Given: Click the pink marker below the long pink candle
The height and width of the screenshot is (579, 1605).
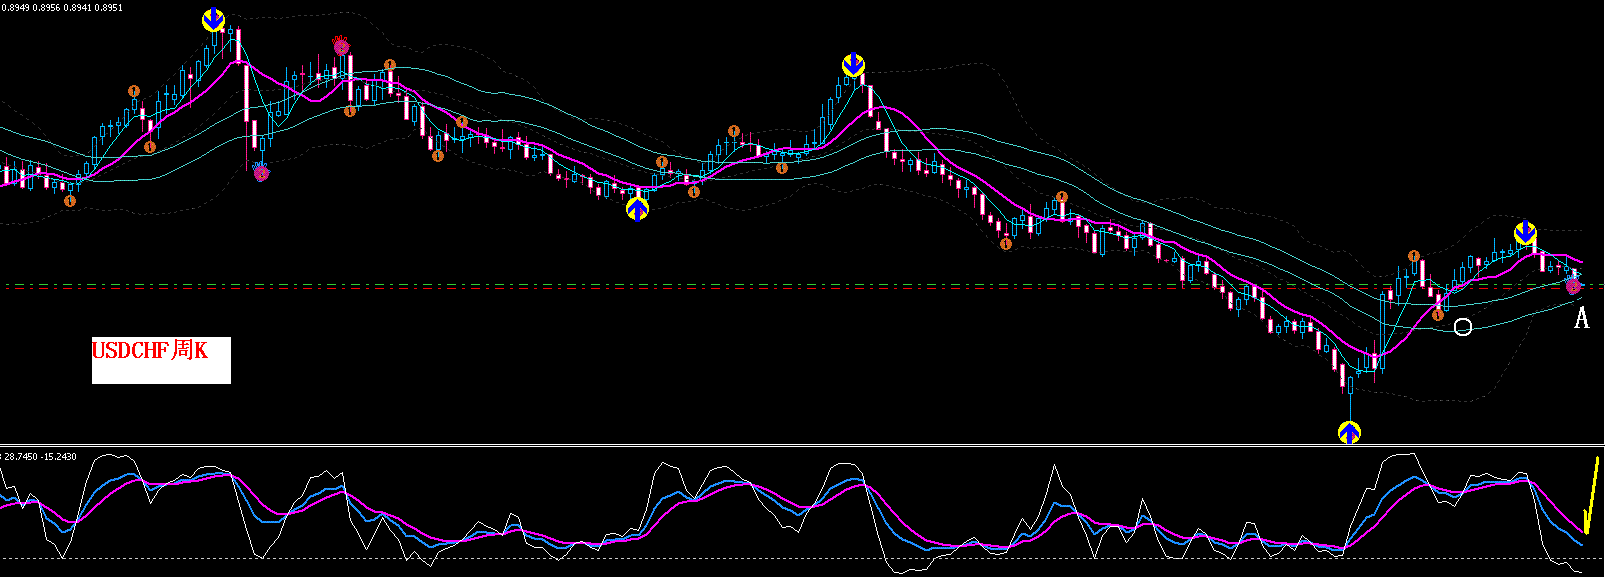Looking at the screenshot, I should 261,172.
